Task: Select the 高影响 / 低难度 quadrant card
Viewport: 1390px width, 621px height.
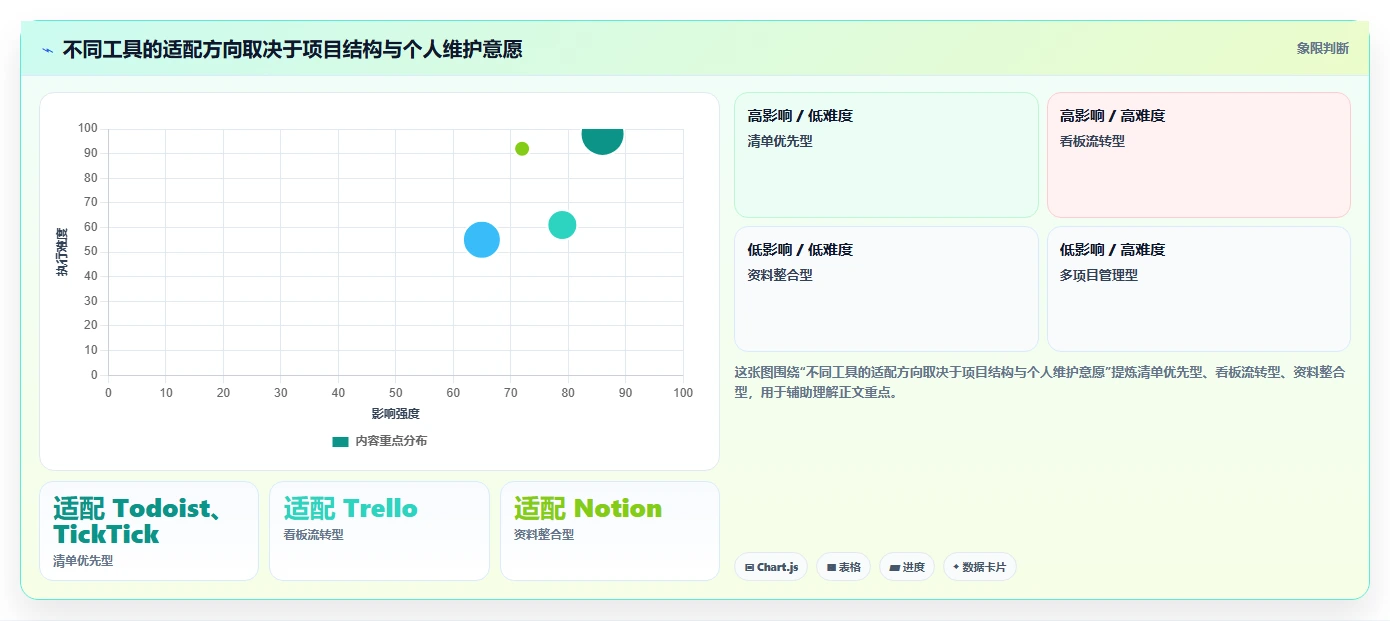Action: (886, 155)
